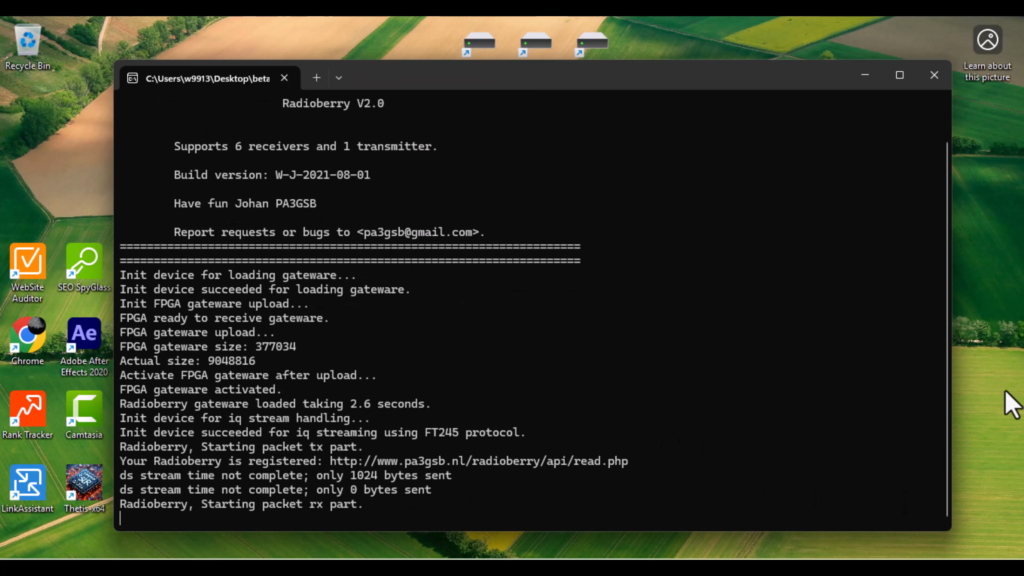
Task: Open the leftmost drive shortcut above the terminal
Action: [478, 40]
